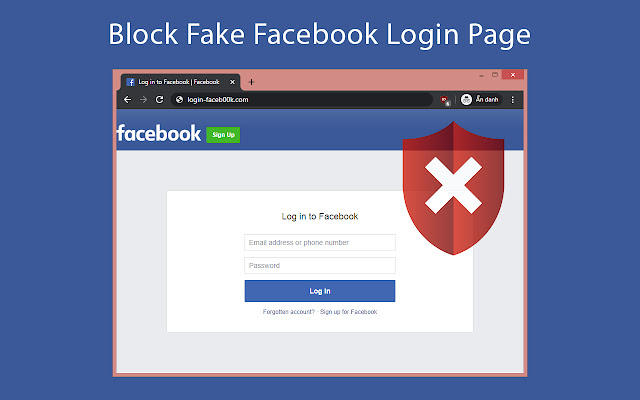Click the browser forward arrow

143,100
